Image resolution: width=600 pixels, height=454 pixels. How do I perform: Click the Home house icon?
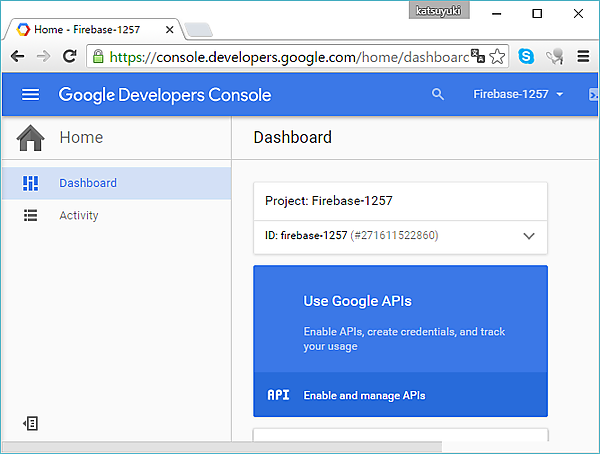pos(31,138)
